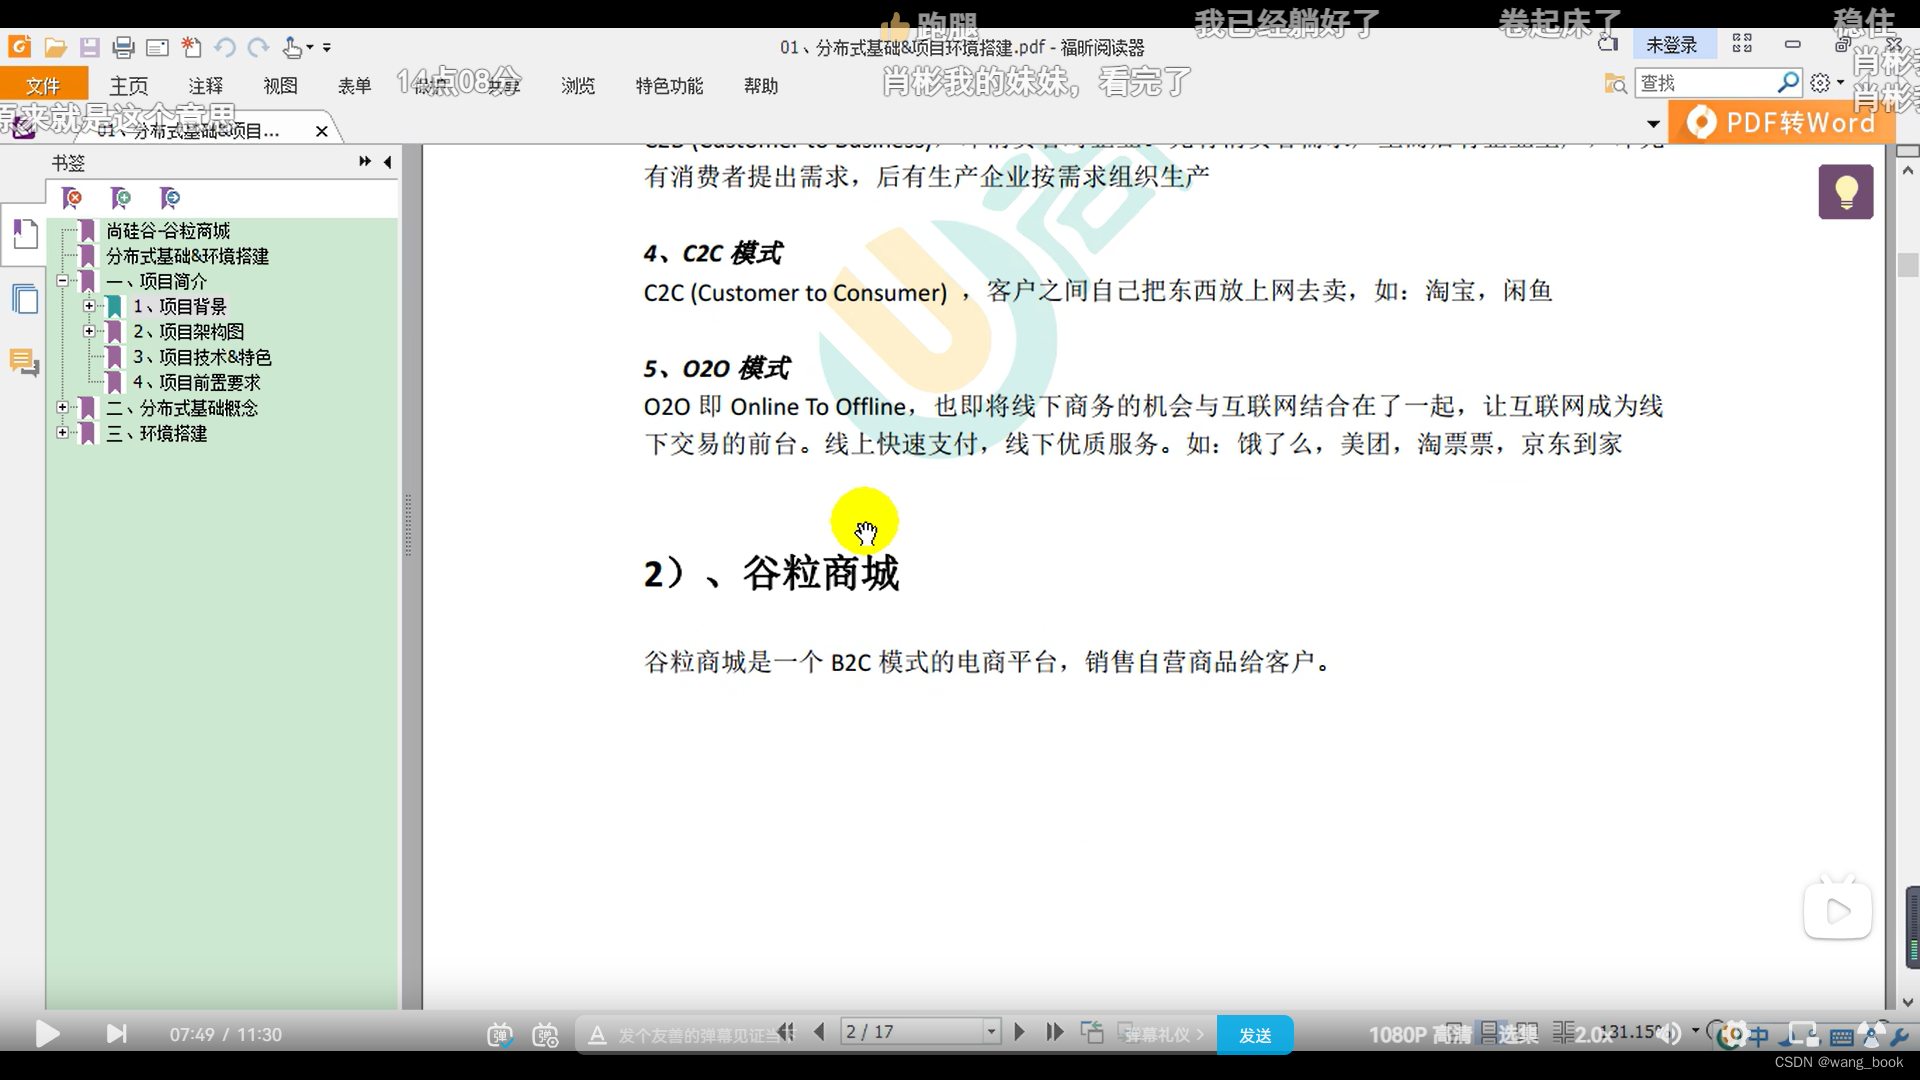Undo the last action

226,46
